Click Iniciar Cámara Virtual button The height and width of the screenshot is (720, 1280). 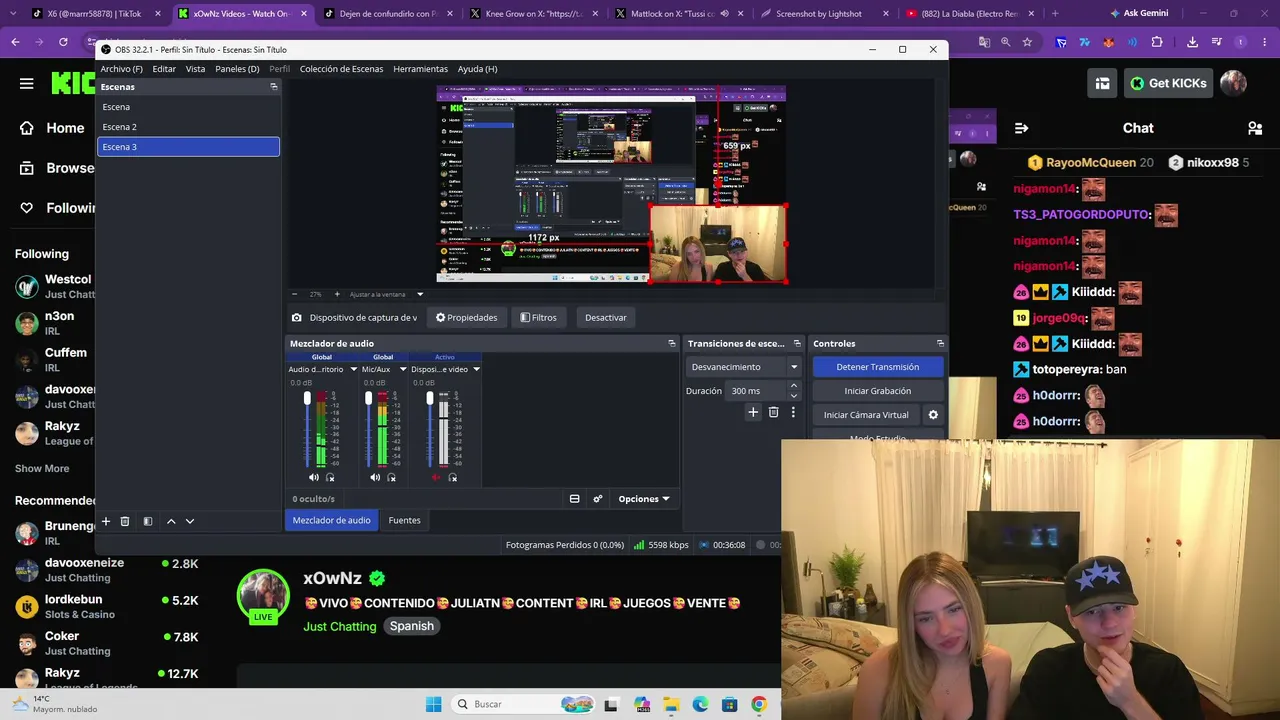[x=866, y=415]
